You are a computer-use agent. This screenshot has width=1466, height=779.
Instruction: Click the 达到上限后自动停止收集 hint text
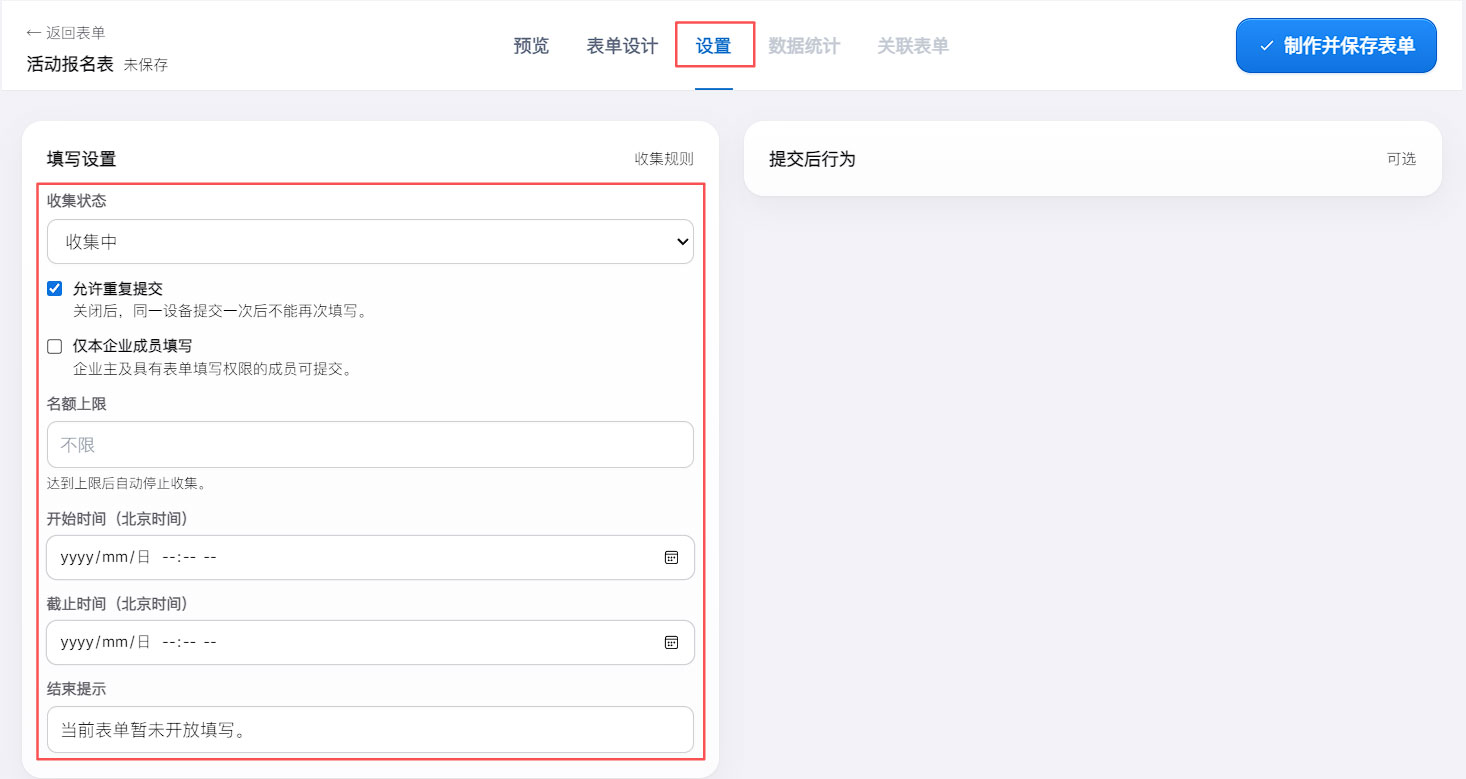click(x=127, y=484)
